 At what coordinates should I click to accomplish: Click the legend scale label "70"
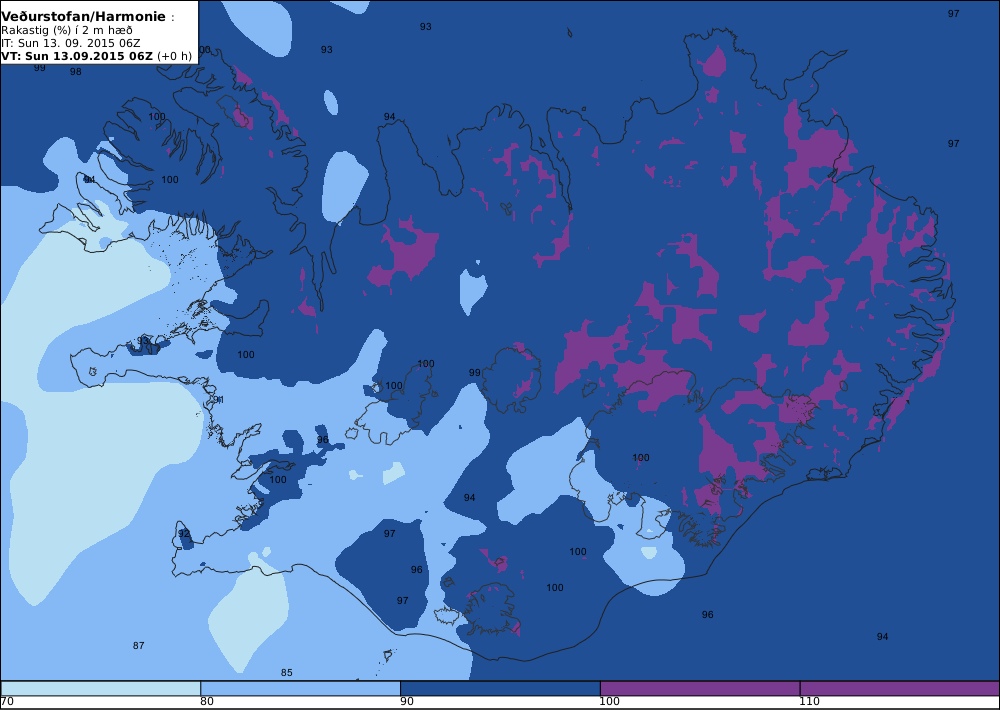pos(7,702)
